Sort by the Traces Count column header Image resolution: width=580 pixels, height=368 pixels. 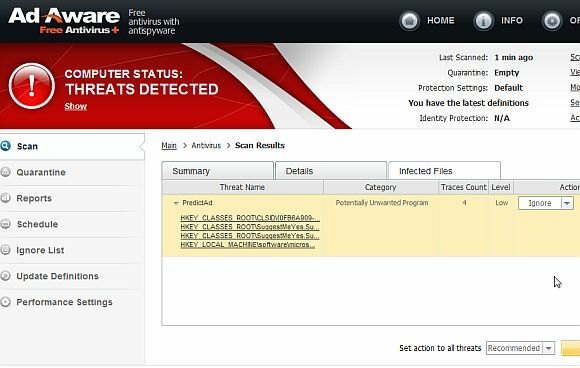(463, 187)
